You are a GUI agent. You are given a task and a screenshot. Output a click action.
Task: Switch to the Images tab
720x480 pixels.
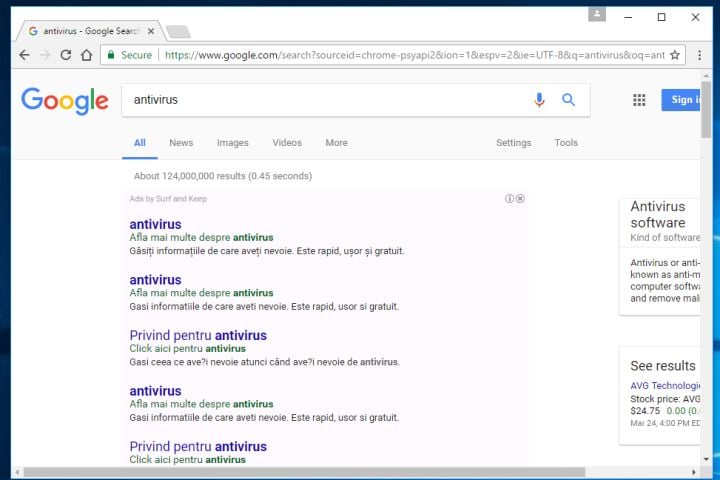click(232, 143)
